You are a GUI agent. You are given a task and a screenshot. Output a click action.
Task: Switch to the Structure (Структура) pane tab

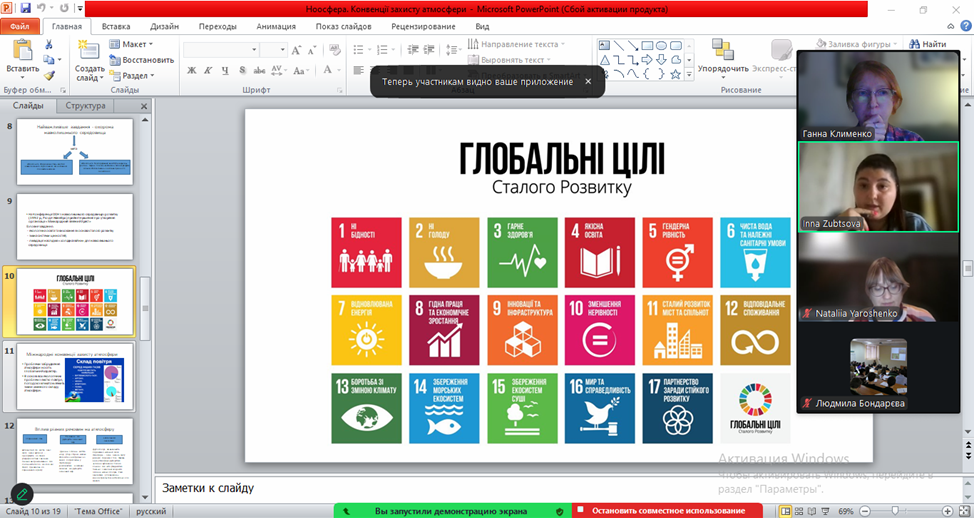[85, 105]
